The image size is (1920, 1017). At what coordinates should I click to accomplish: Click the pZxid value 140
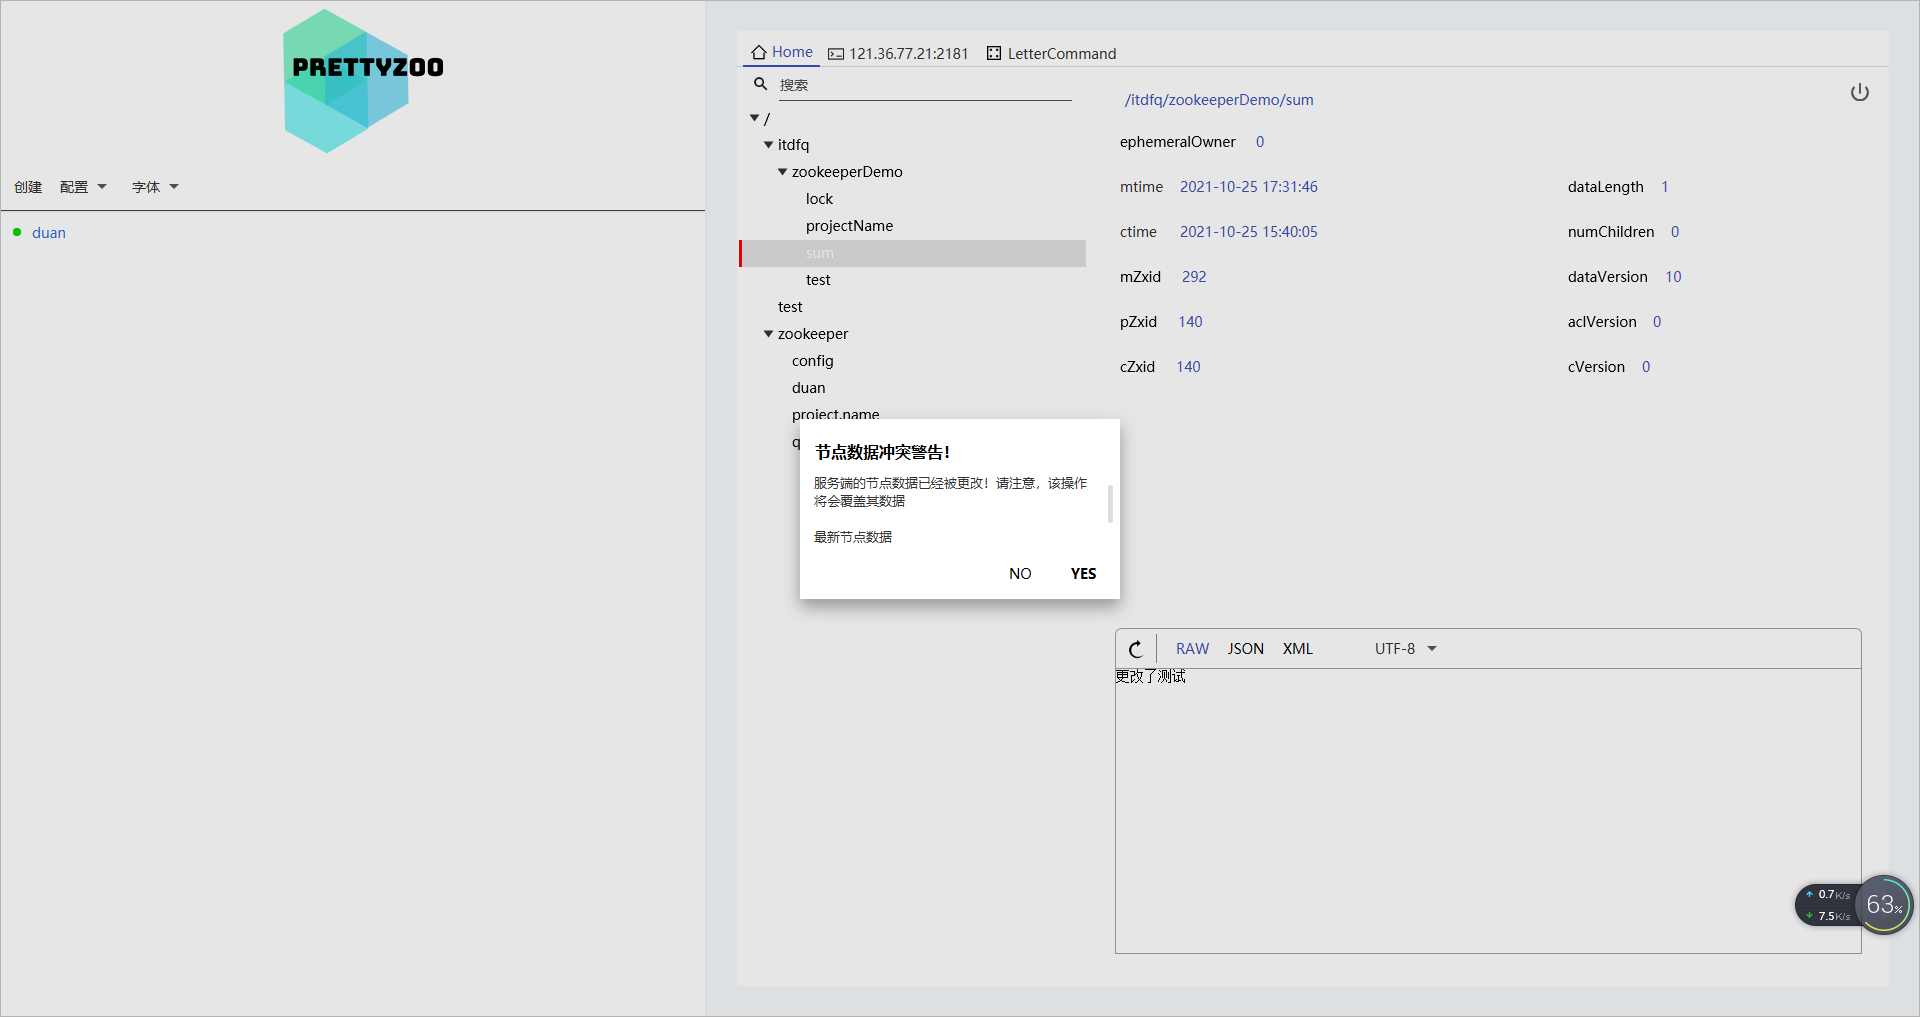pos(1190,322)
